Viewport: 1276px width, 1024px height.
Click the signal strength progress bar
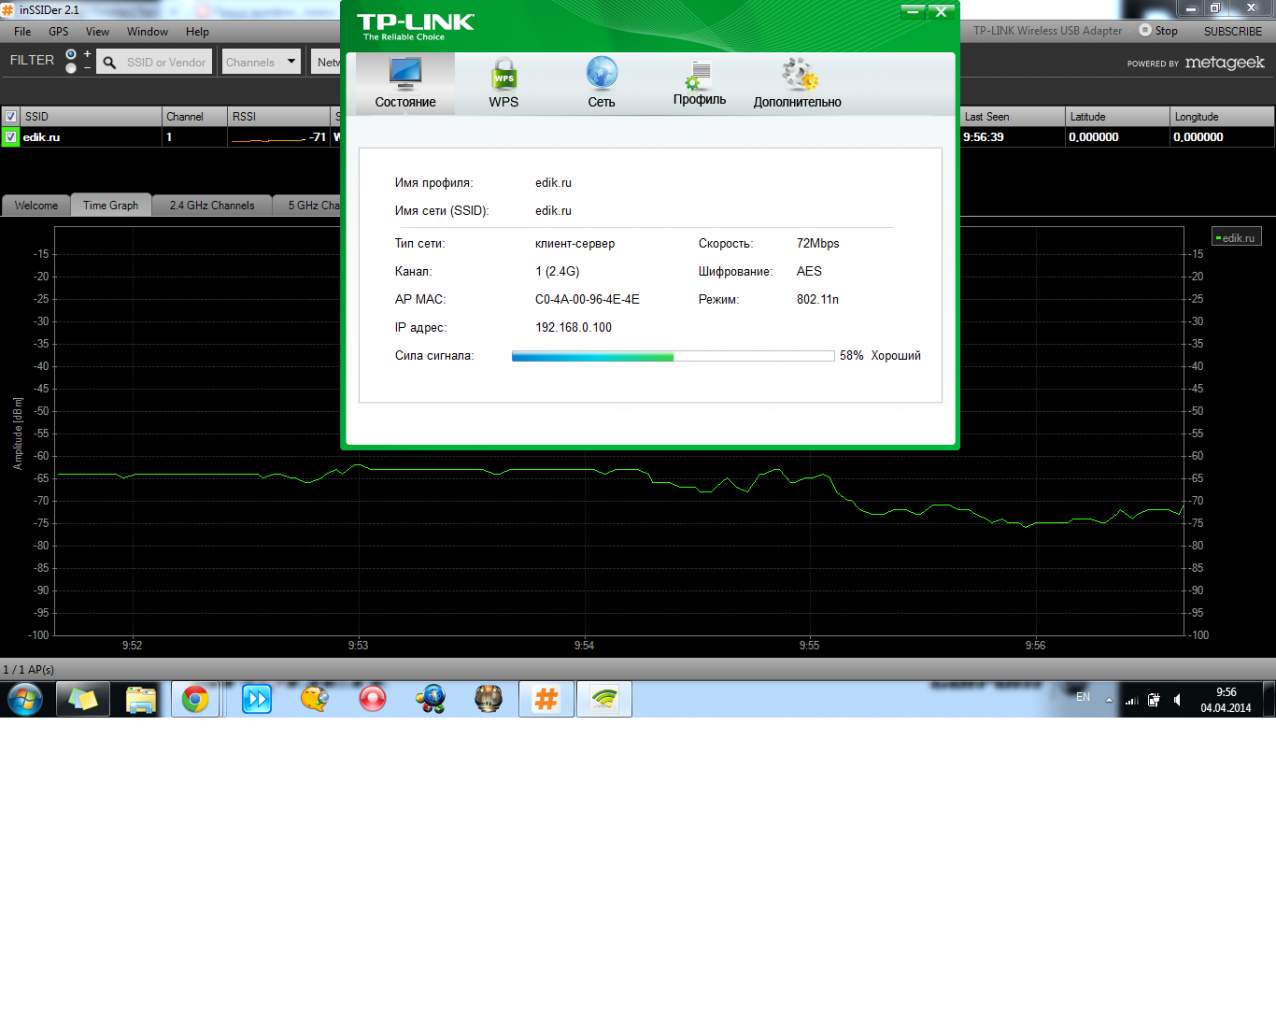(x=673, y=356)
